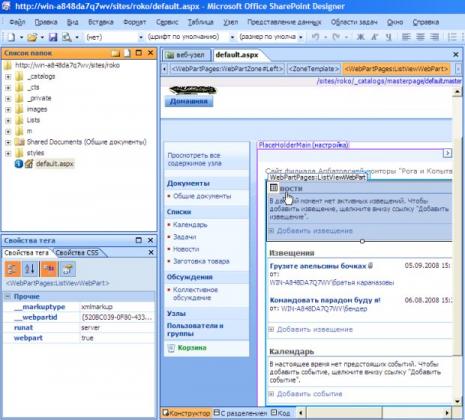Click the list formatting icon in toolbar
The height and width of the screenshot is (420, 465).
(x=452, y=37)
